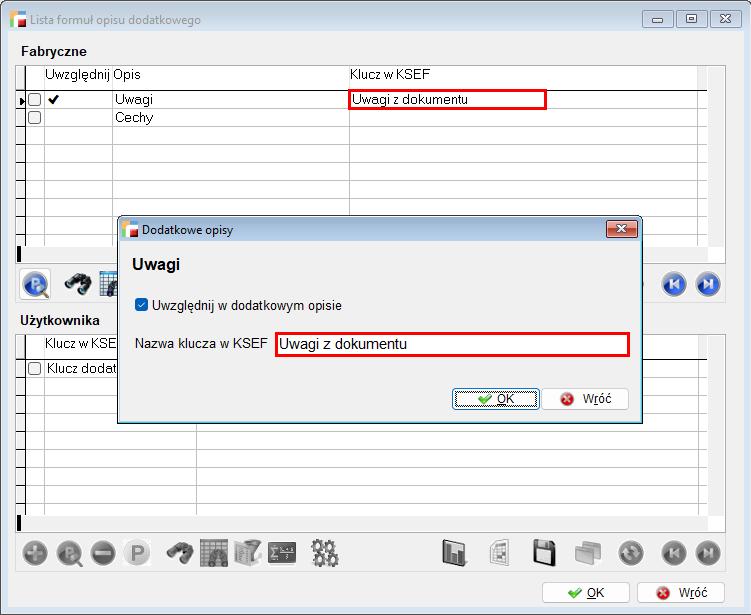This screenshot has height=615, width=751.
Task: Toggle the checkbox in the Cechy row
Action: 34,118
